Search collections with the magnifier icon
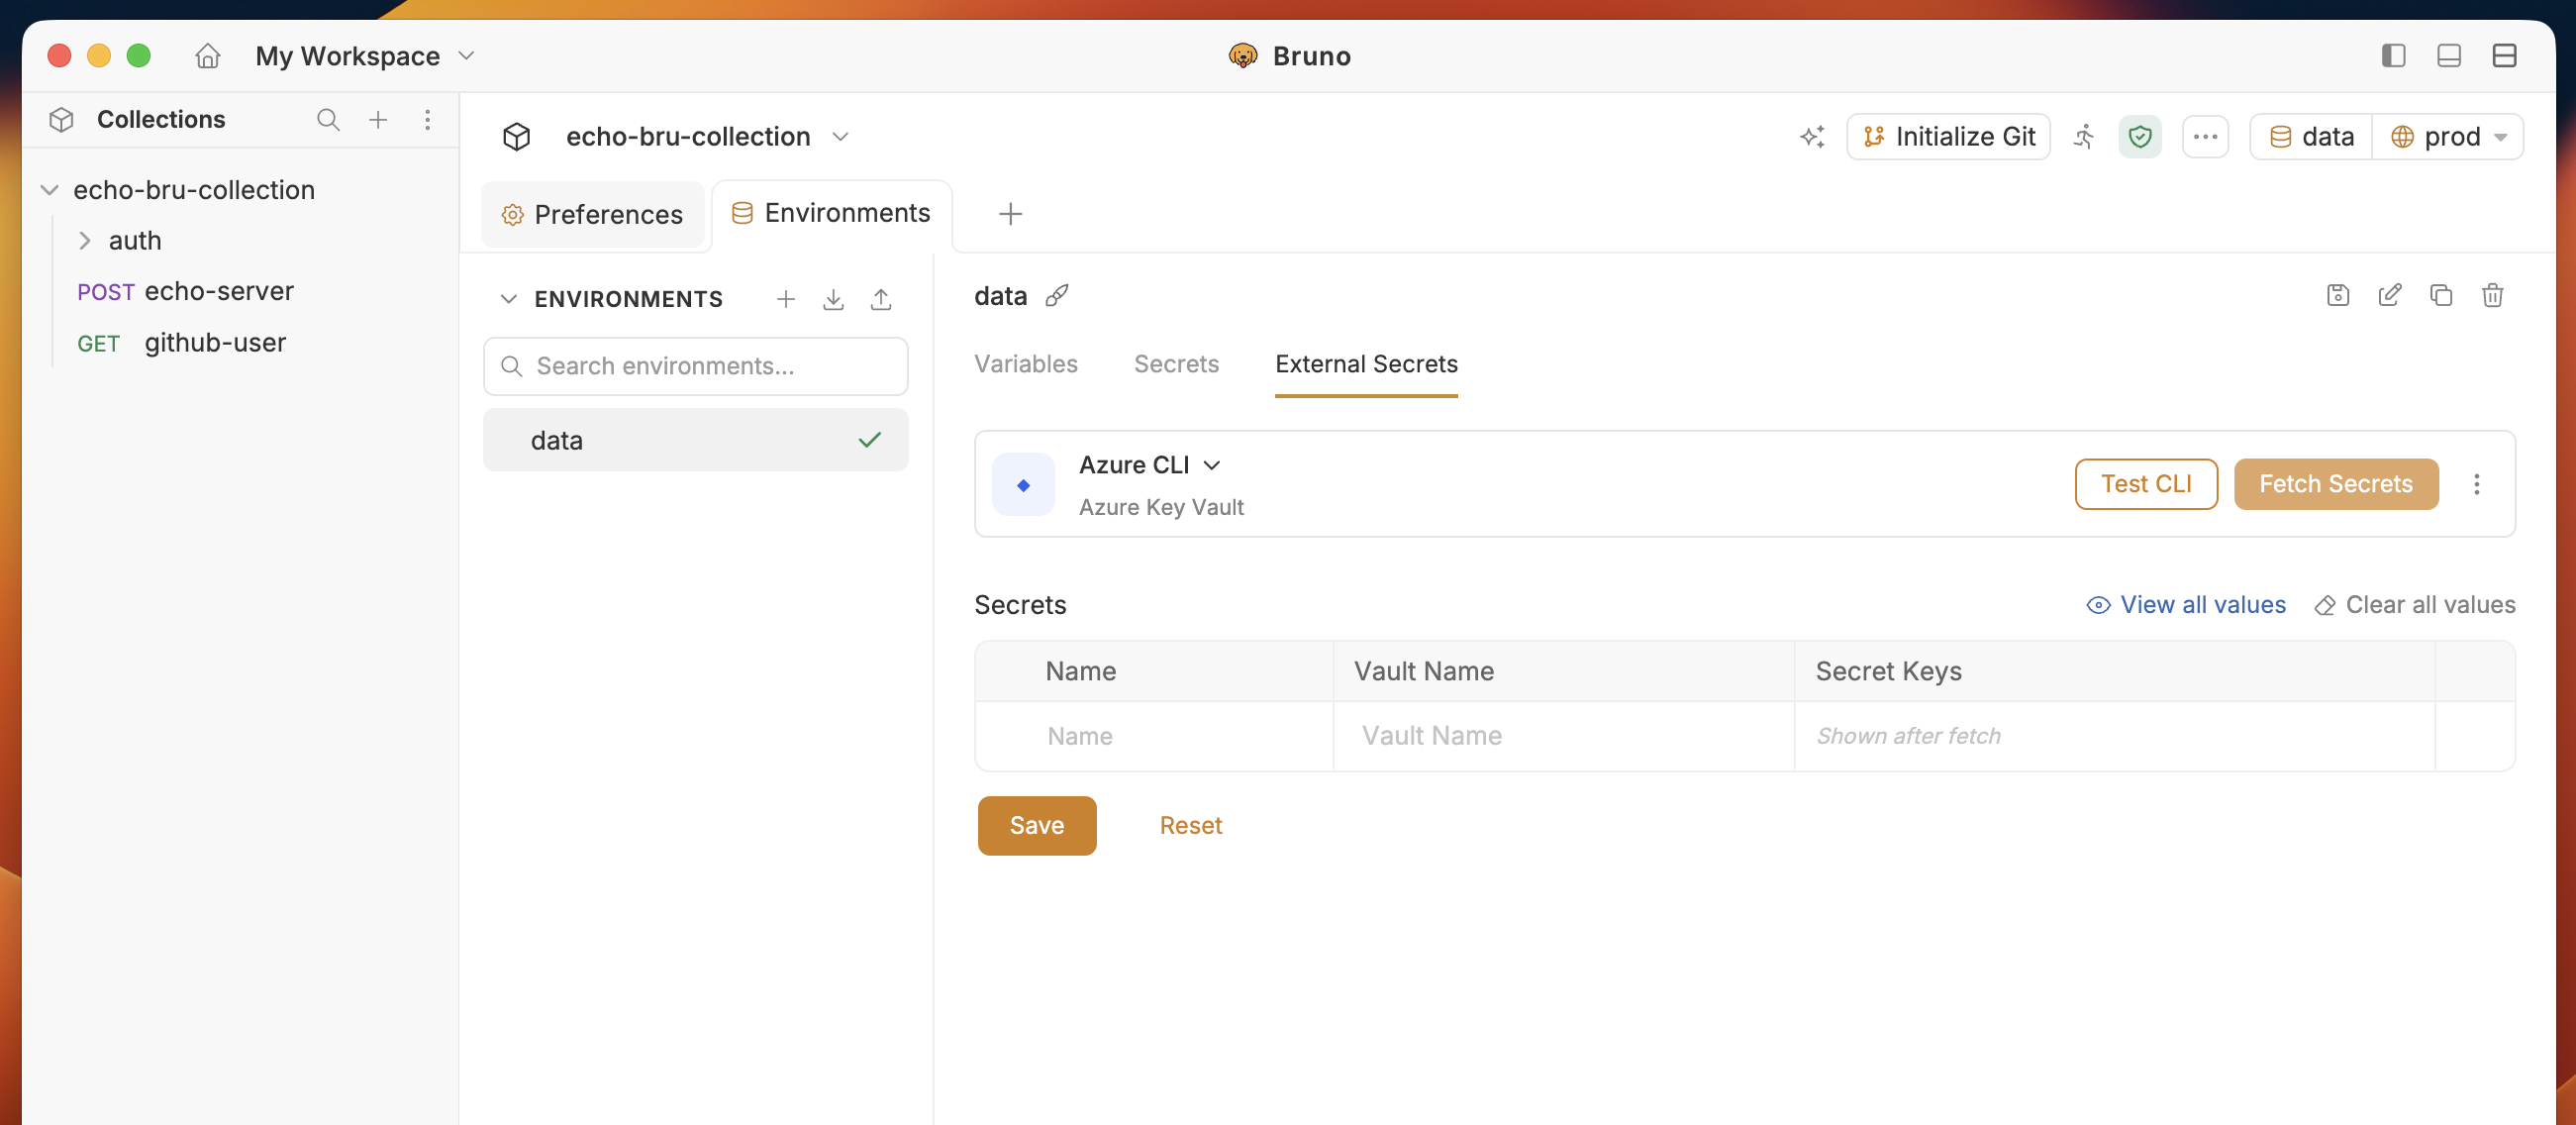 click(328, 120)
